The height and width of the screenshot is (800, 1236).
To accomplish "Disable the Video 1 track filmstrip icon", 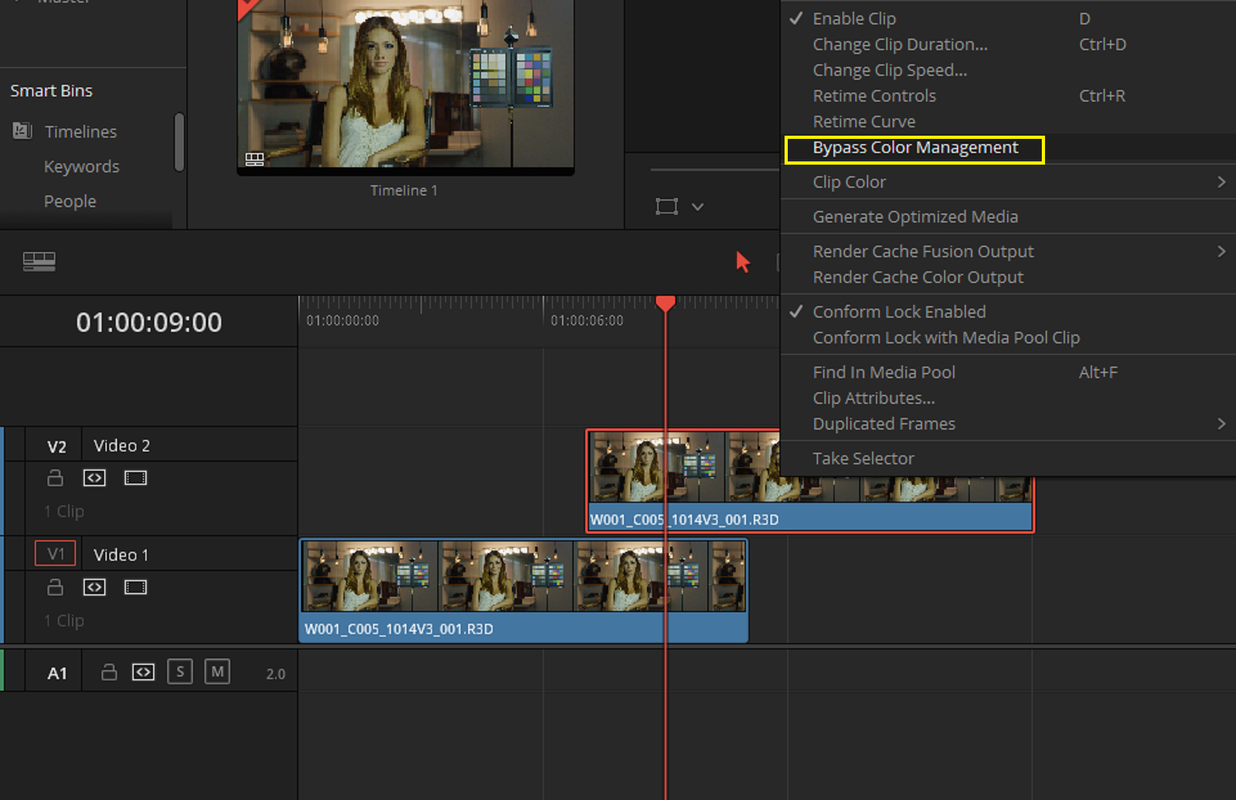I will coord(135,588).
